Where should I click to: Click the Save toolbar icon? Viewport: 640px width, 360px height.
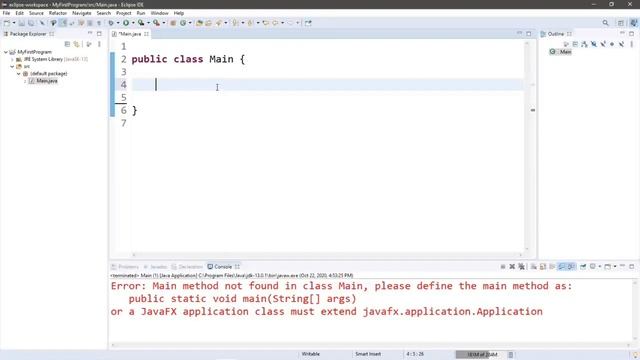pos(22,23)
